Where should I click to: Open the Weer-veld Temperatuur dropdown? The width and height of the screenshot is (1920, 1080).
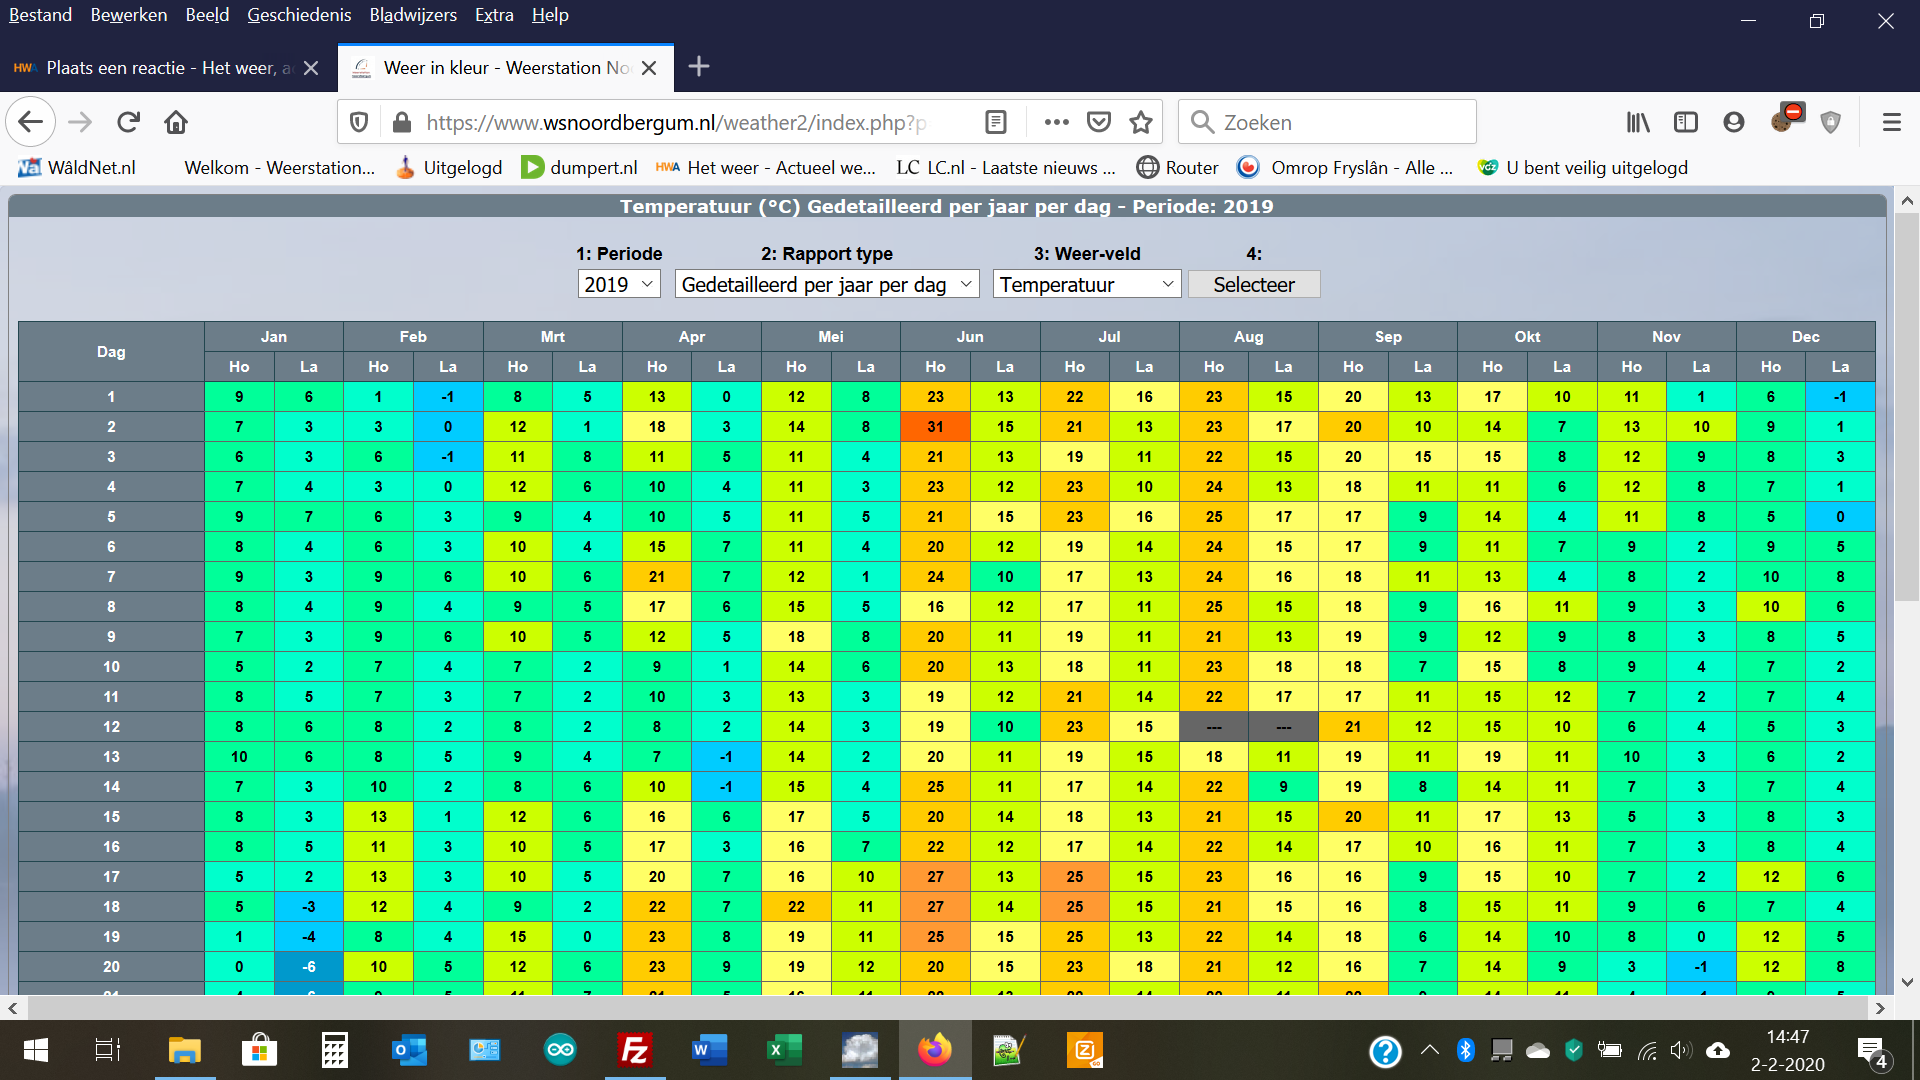coord(1086,285)
